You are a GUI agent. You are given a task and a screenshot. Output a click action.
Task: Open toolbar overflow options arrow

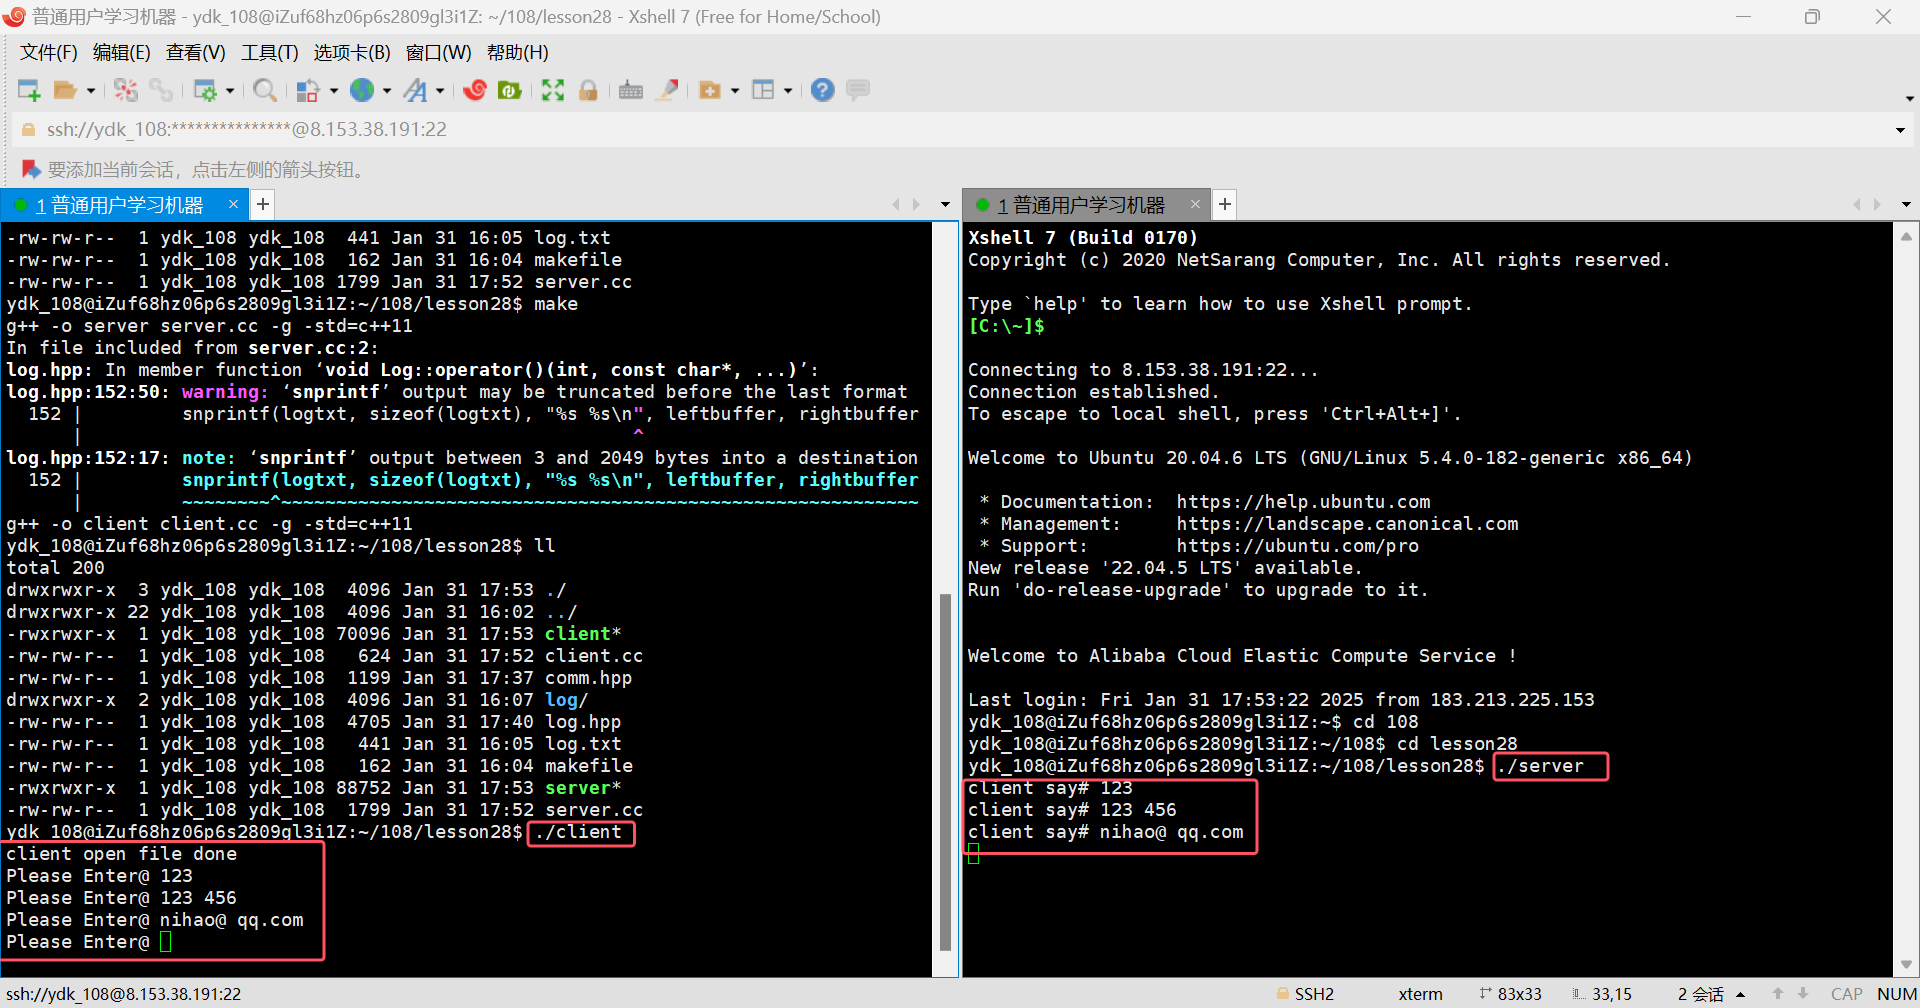click(x=1909, y=98)
